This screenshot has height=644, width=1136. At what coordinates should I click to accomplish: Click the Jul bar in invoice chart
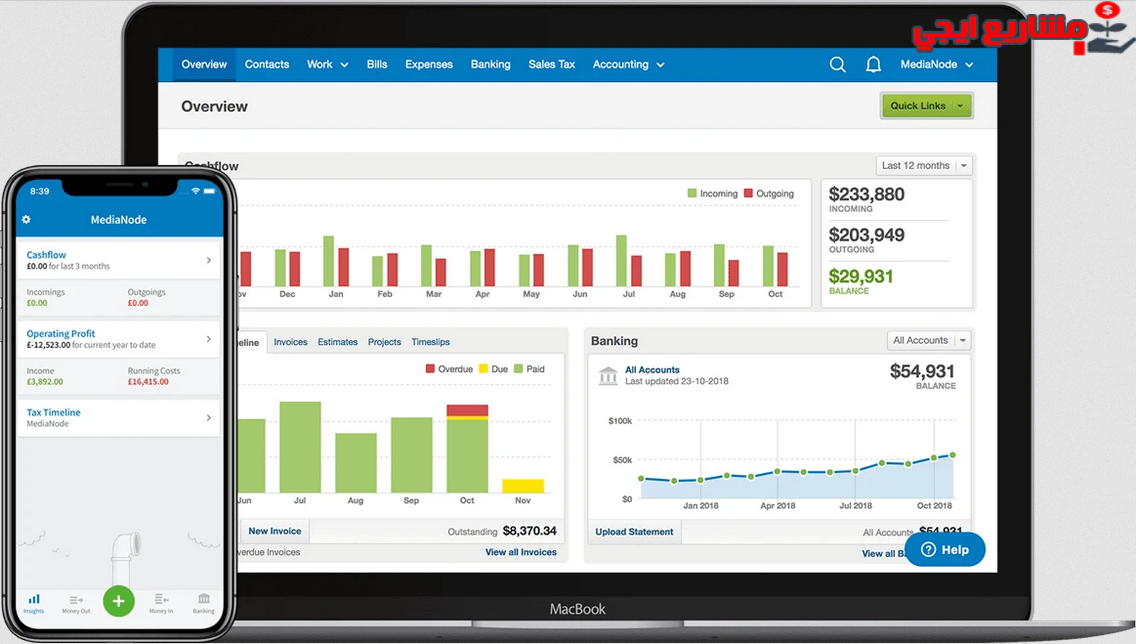click(x=300, y=447)
